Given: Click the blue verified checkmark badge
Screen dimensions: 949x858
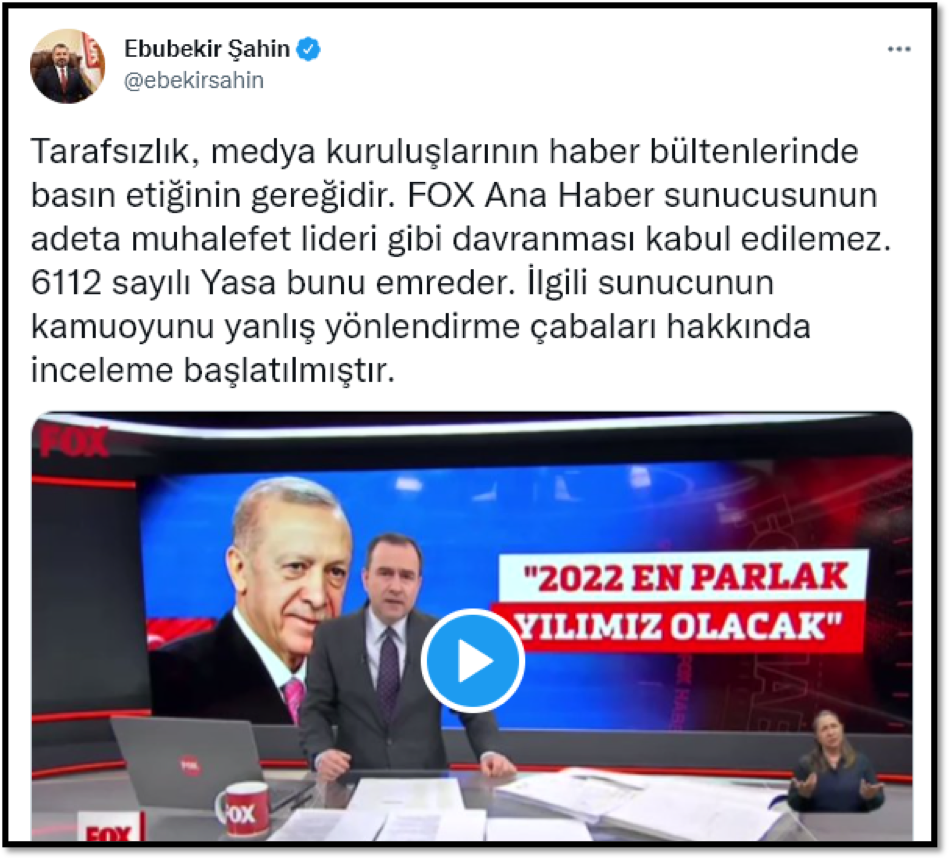Looking at the screenshot, I should click(309, 49).
